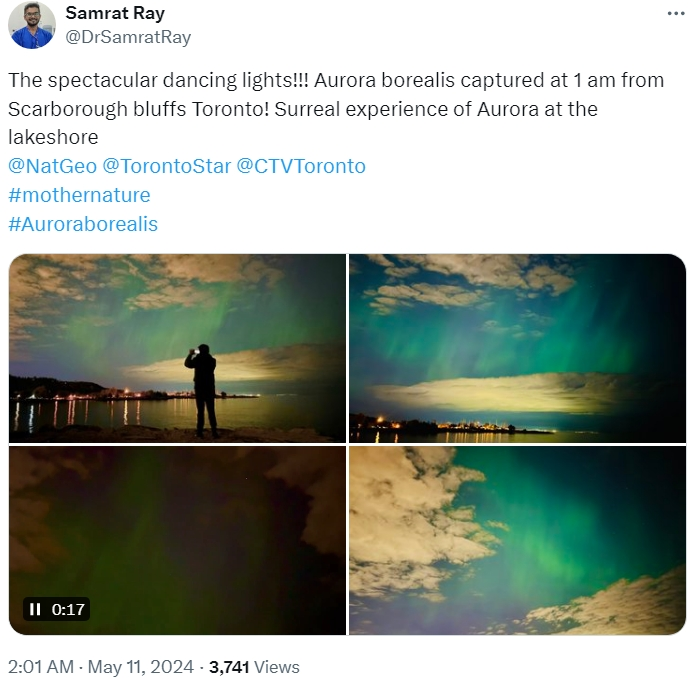Browse the #mothernature hashtag
The image size is (694, 679).
79,195
